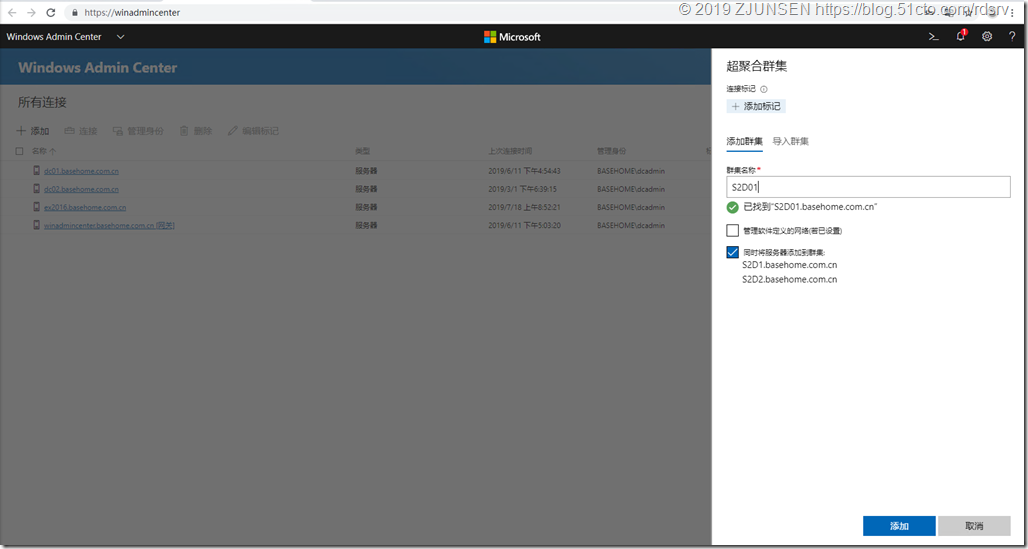The width and height of the screenshot is (1028, 549).
Task: Click the 连接标记 info icon
Action: [x=763, y=89]
